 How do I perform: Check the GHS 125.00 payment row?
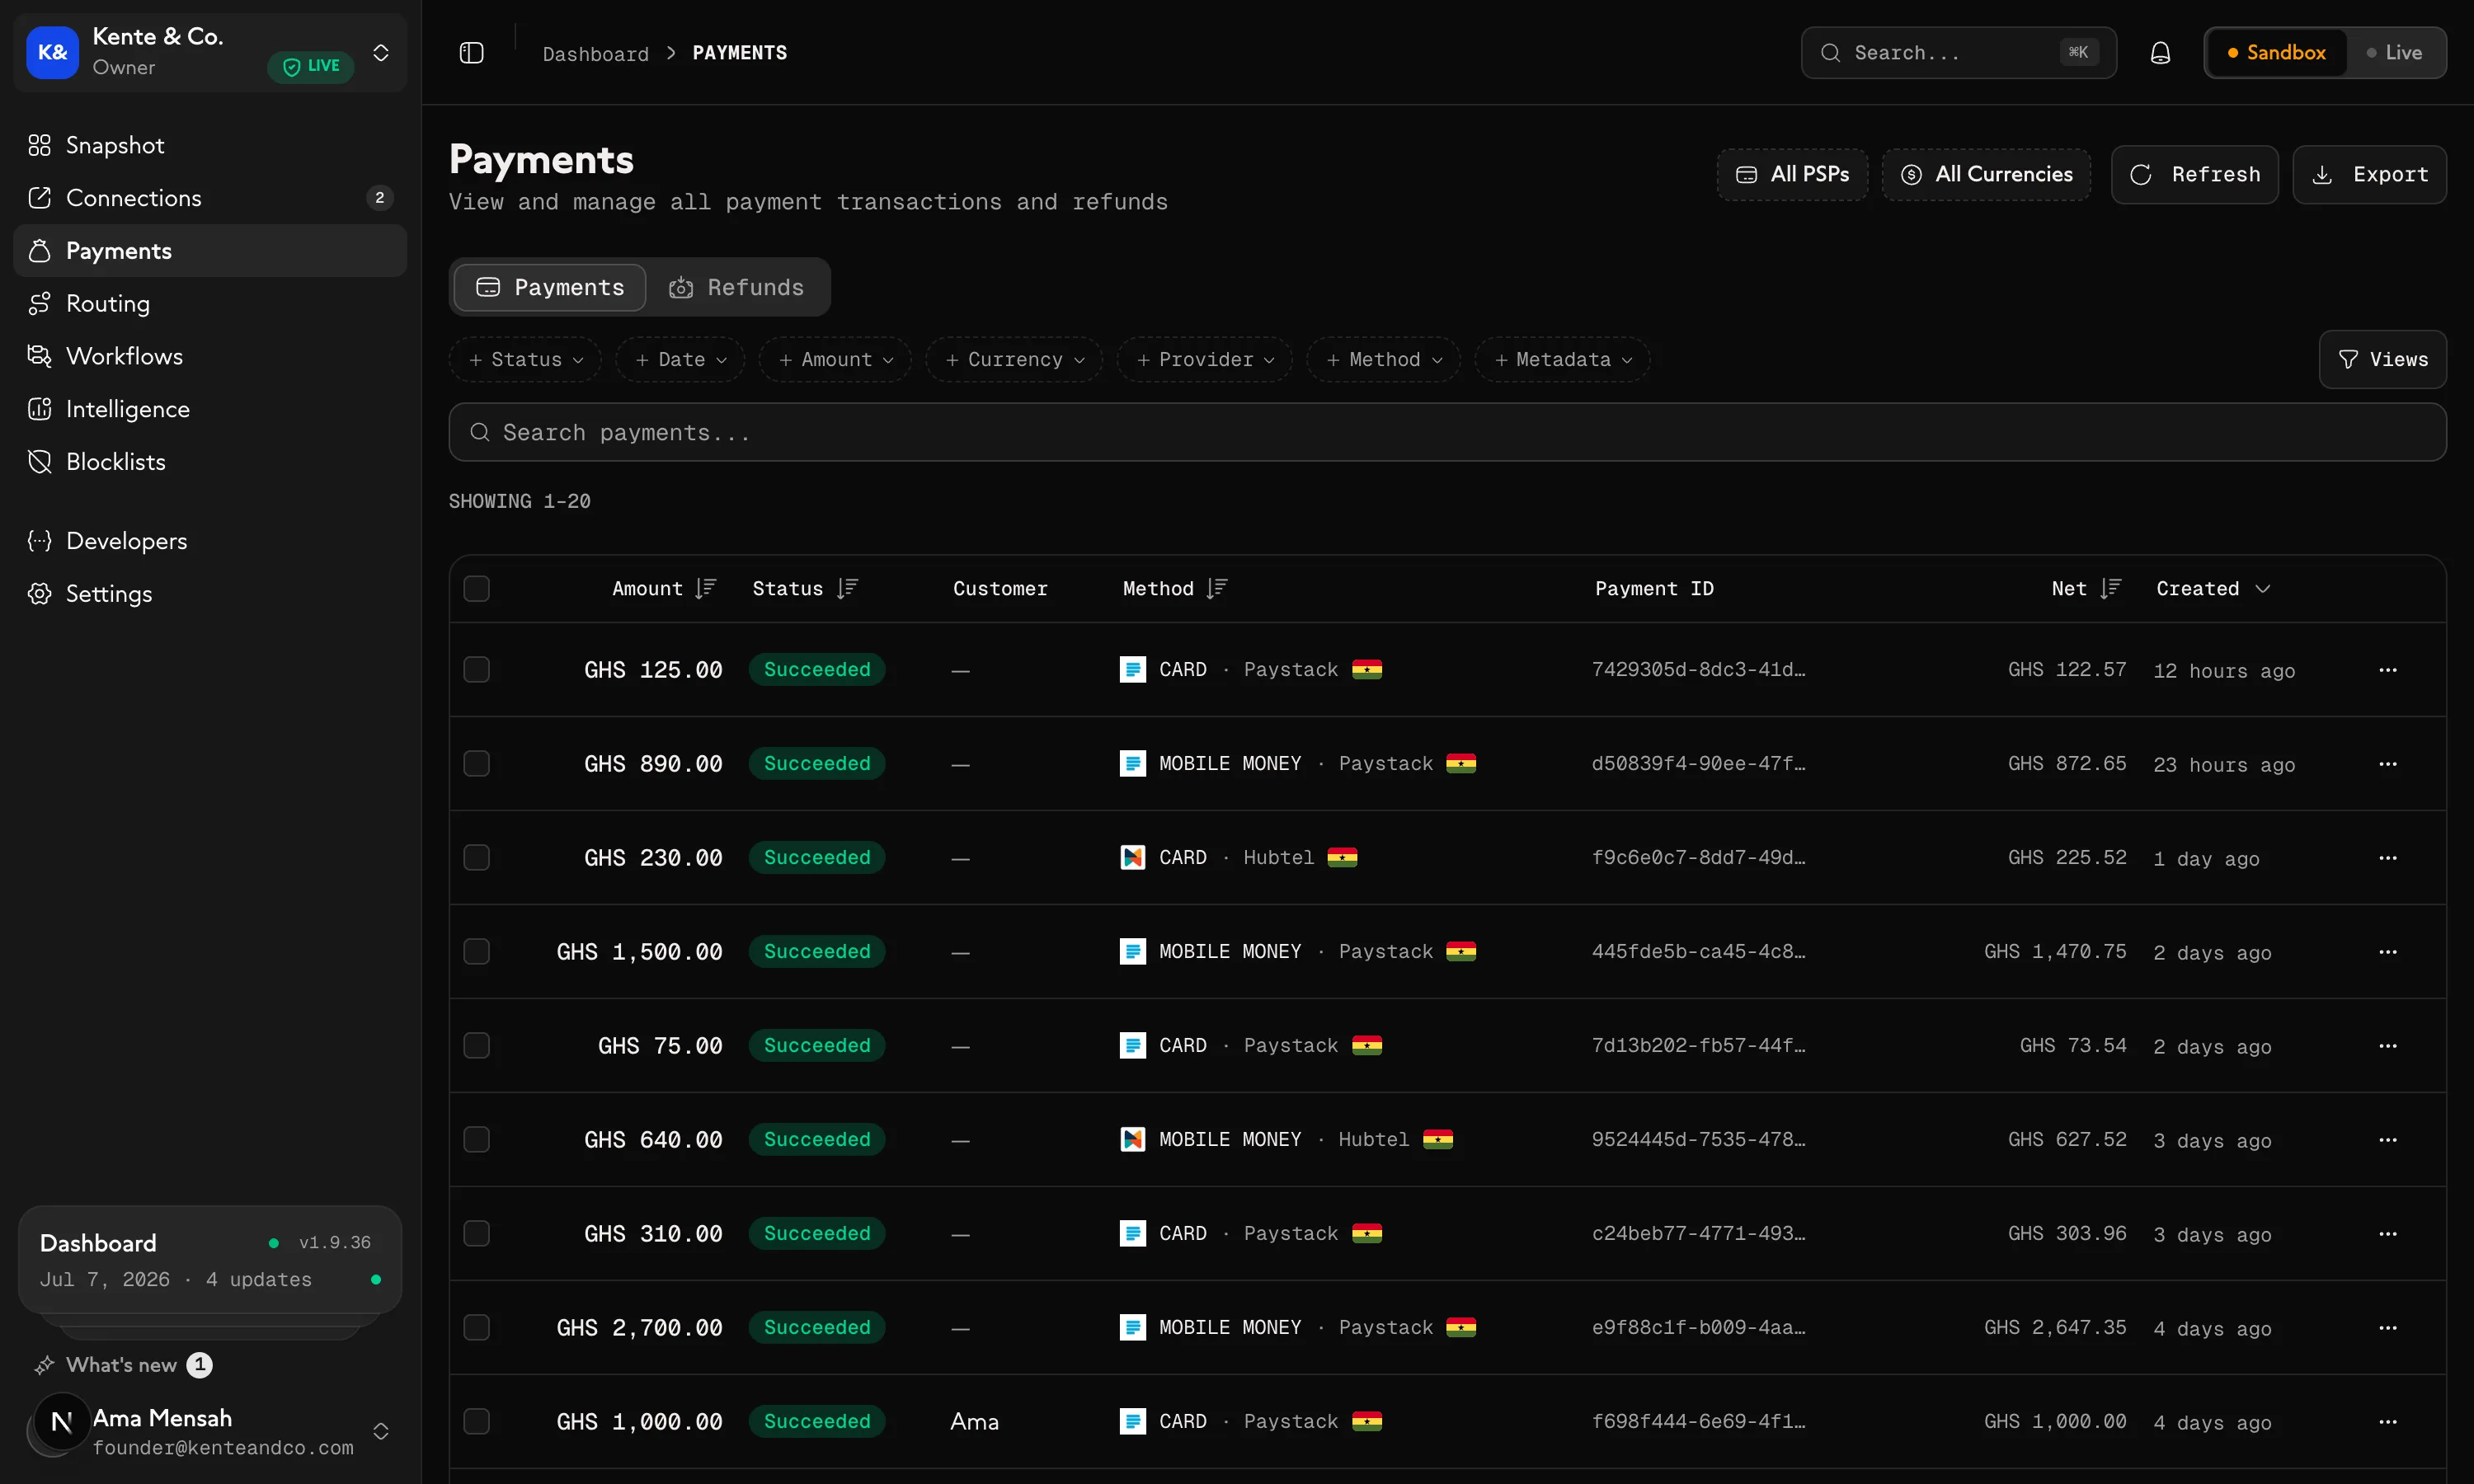(x=477, y=670)
